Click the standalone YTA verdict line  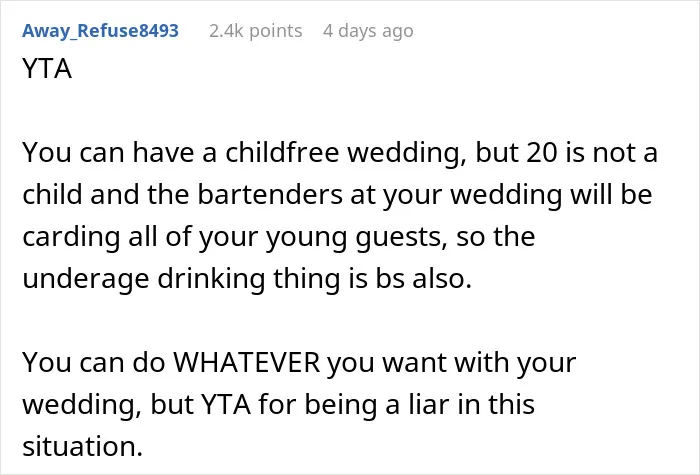coord(47,69)
